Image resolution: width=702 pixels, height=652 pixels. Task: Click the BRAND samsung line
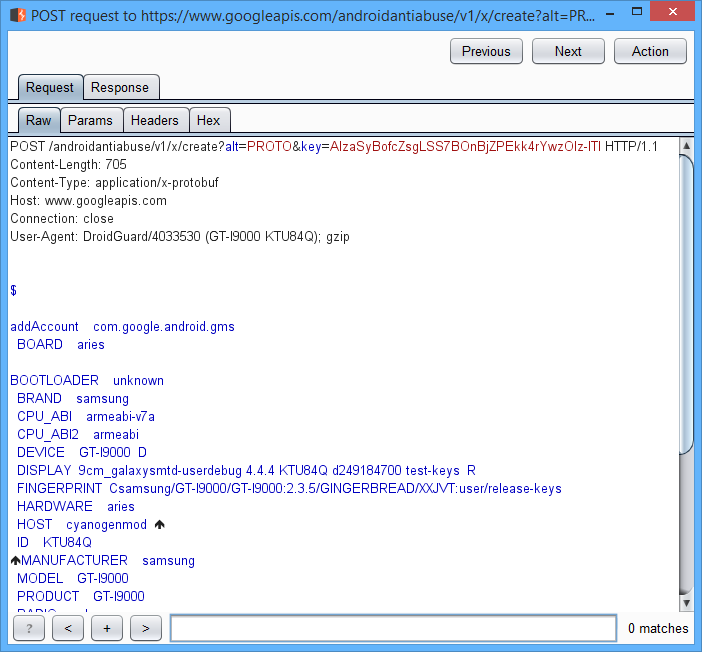[73, 398]
